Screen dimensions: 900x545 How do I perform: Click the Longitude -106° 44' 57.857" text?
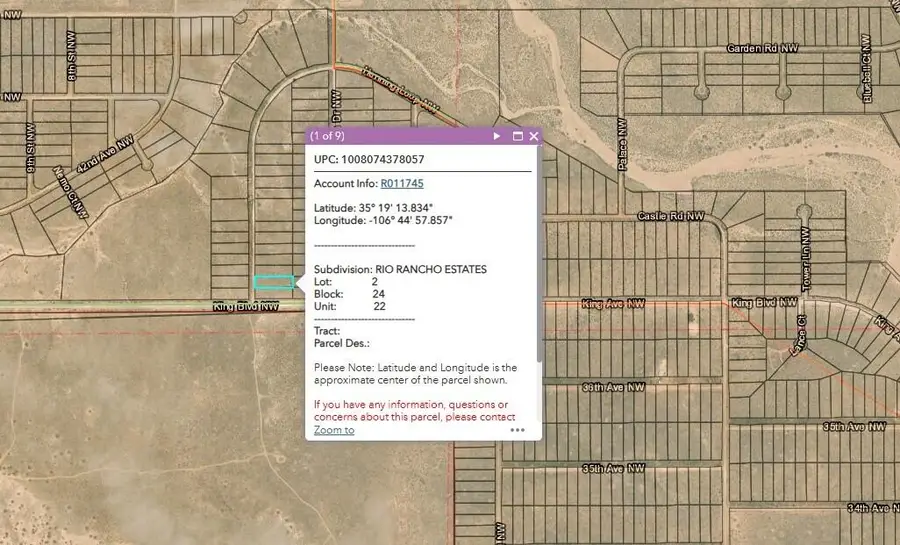pyautogui.click(x=383, y=220)
